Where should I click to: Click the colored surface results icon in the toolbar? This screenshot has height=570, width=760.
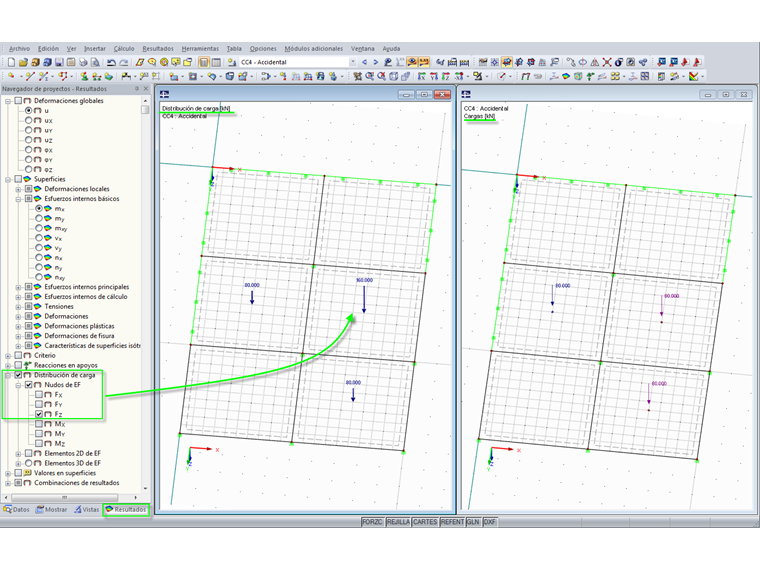tap(566, 76)
